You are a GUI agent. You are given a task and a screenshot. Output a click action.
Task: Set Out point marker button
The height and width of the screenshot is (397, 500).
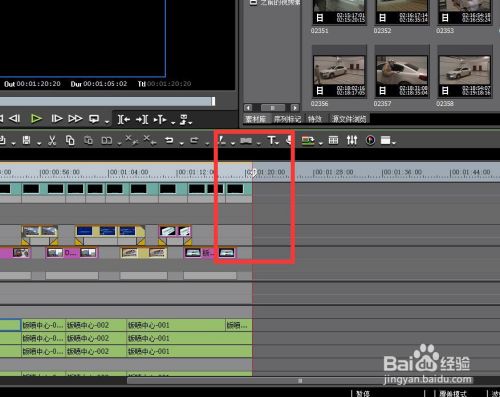coord(142,119)
